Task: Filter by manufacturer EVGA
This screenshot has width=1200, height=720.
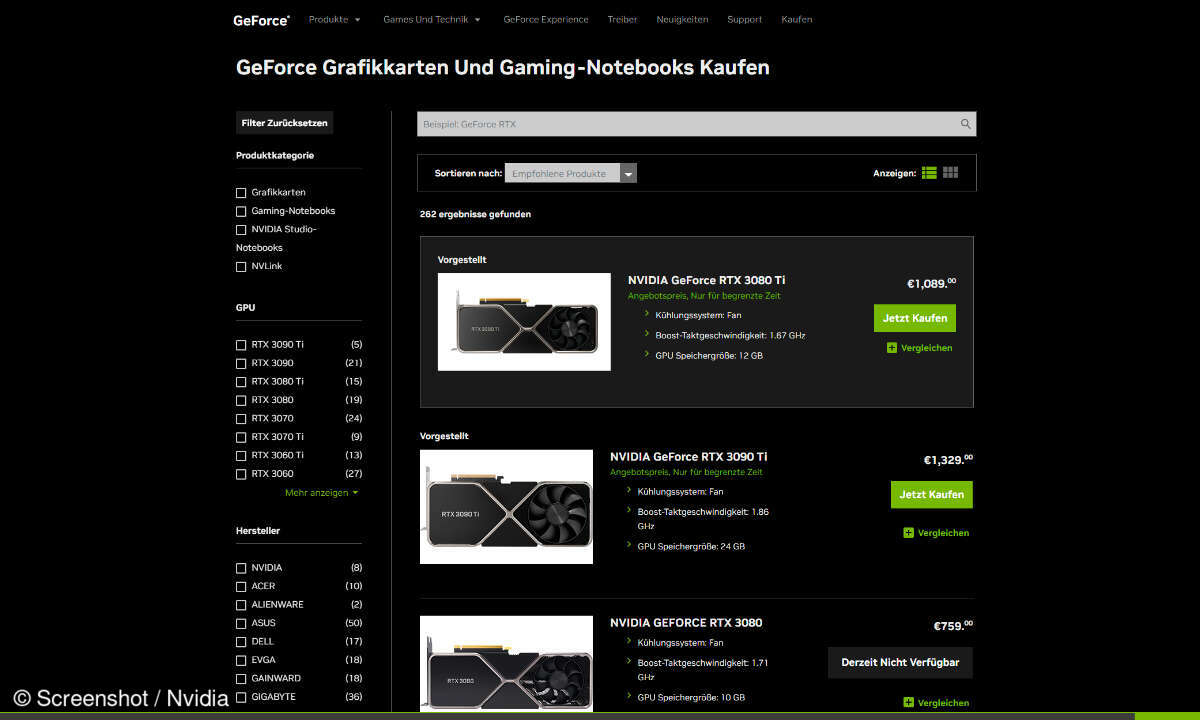Action: click(x=241, y=660)
